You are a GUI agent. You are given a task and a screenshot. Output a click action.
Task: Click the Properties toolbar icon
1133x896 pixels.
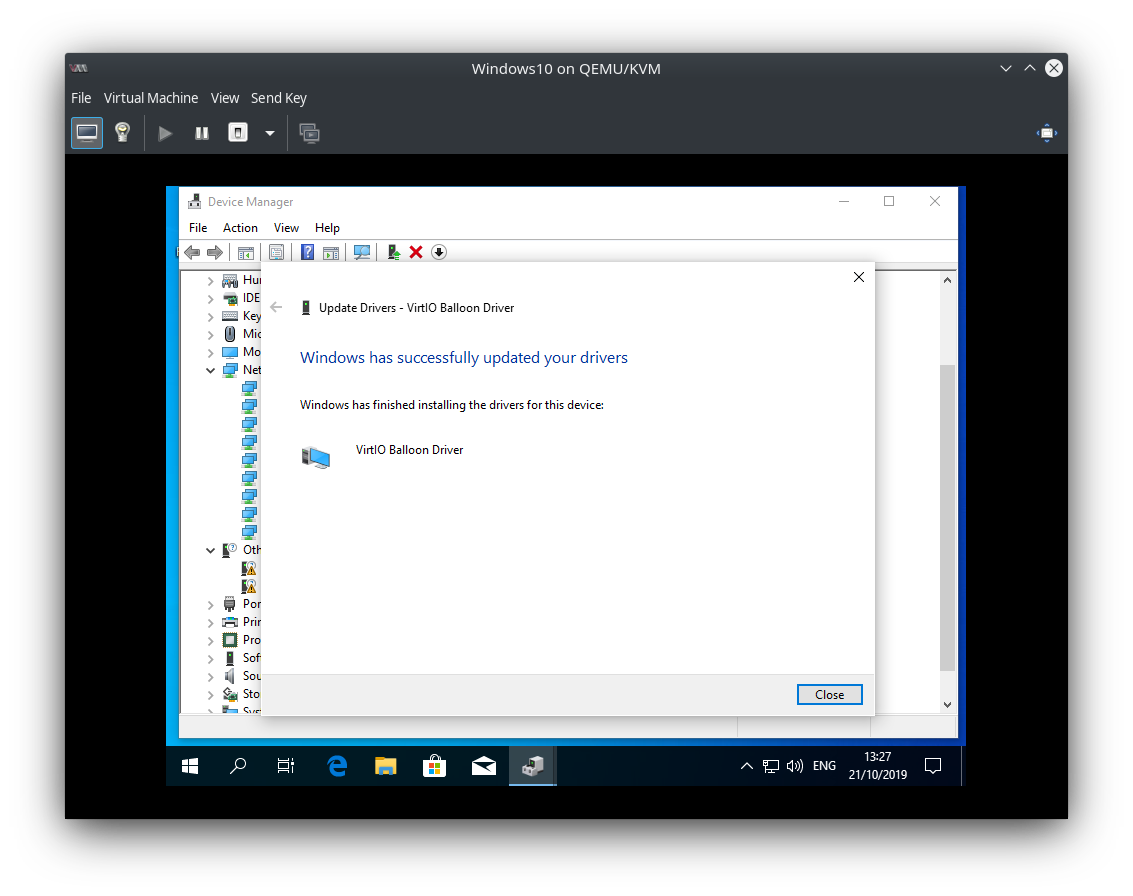[276, 252]
